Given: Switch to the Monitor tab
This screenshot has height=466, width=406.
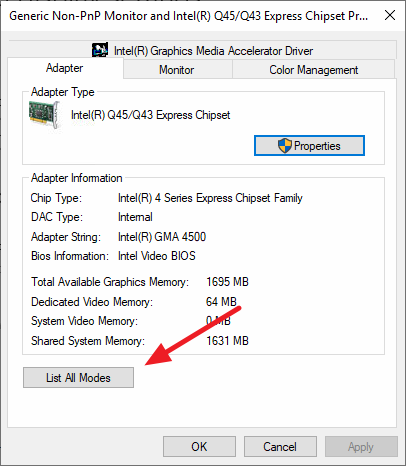Looking at the screenshot, I should click(x=177, y=70).
